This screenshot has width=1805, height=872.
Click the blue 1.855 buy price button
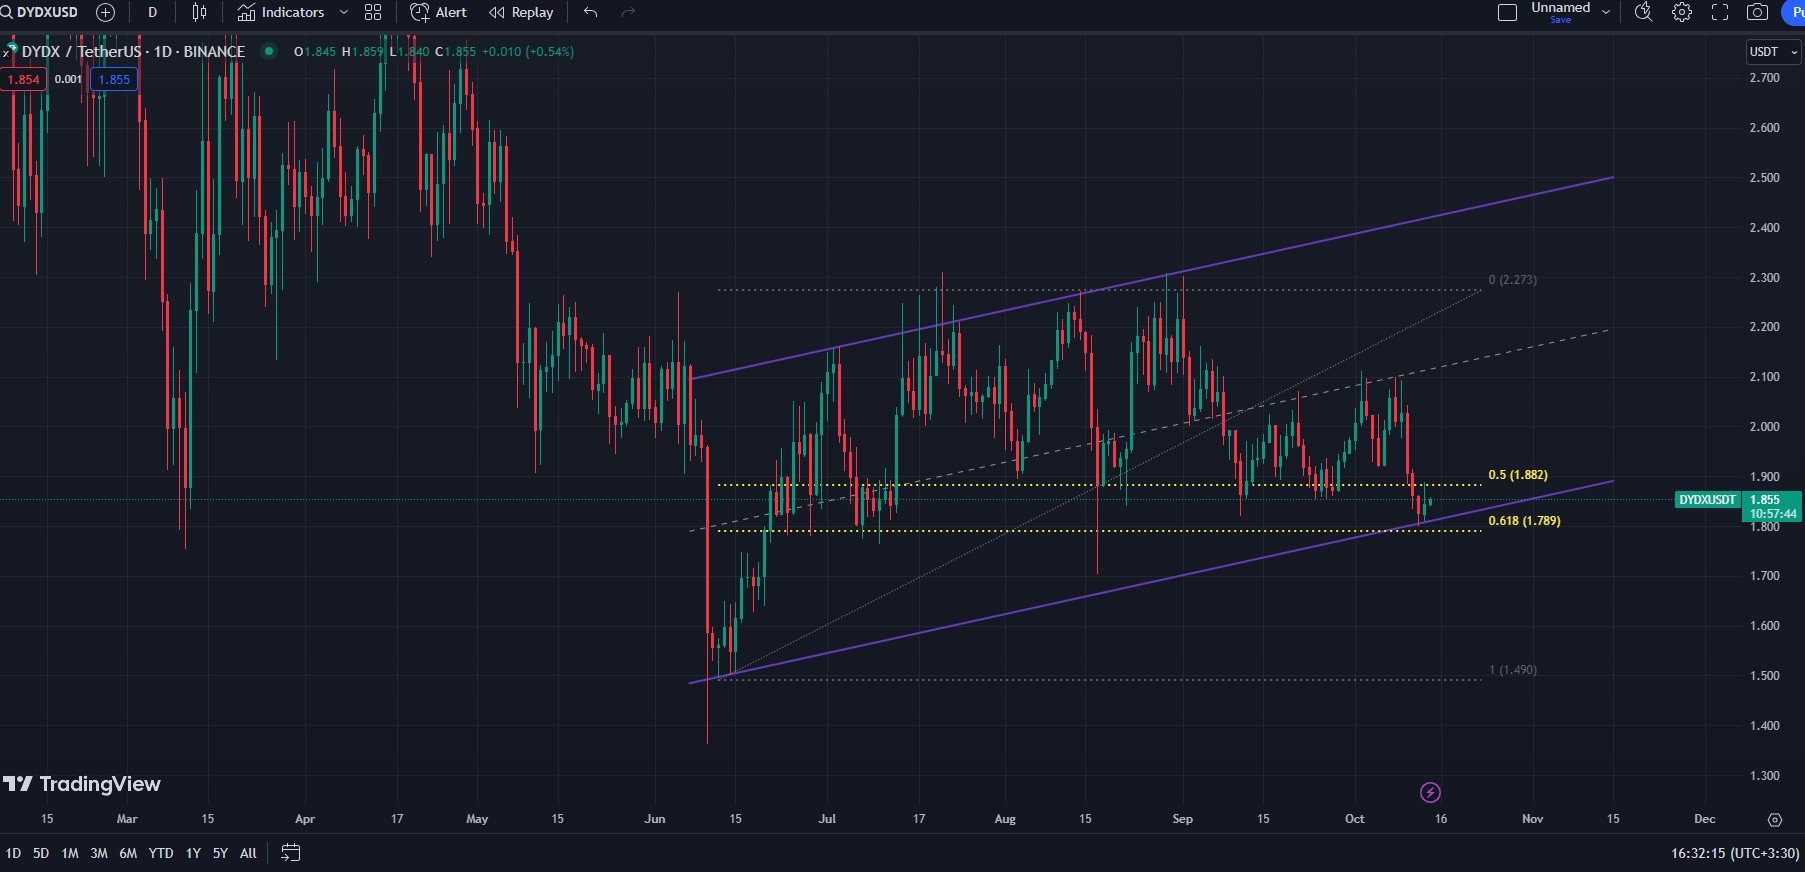click(x=114, y=79)
